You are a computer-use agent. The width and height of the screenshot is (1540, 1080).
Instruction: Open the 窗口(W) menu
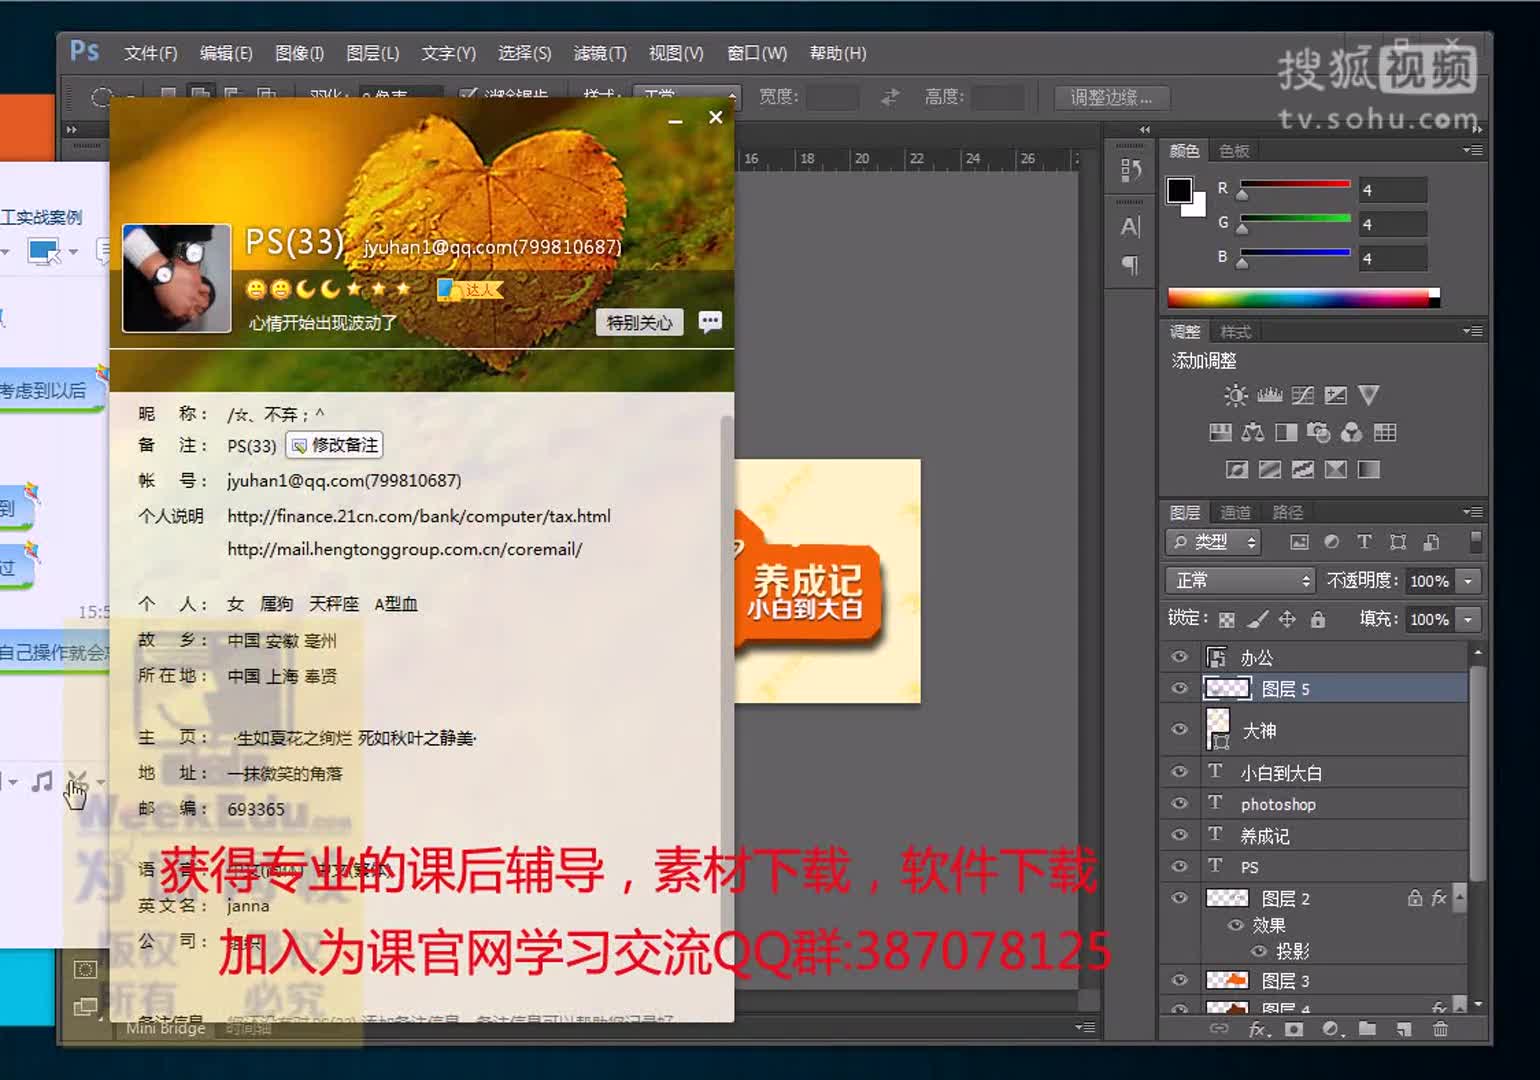(757, 53)
